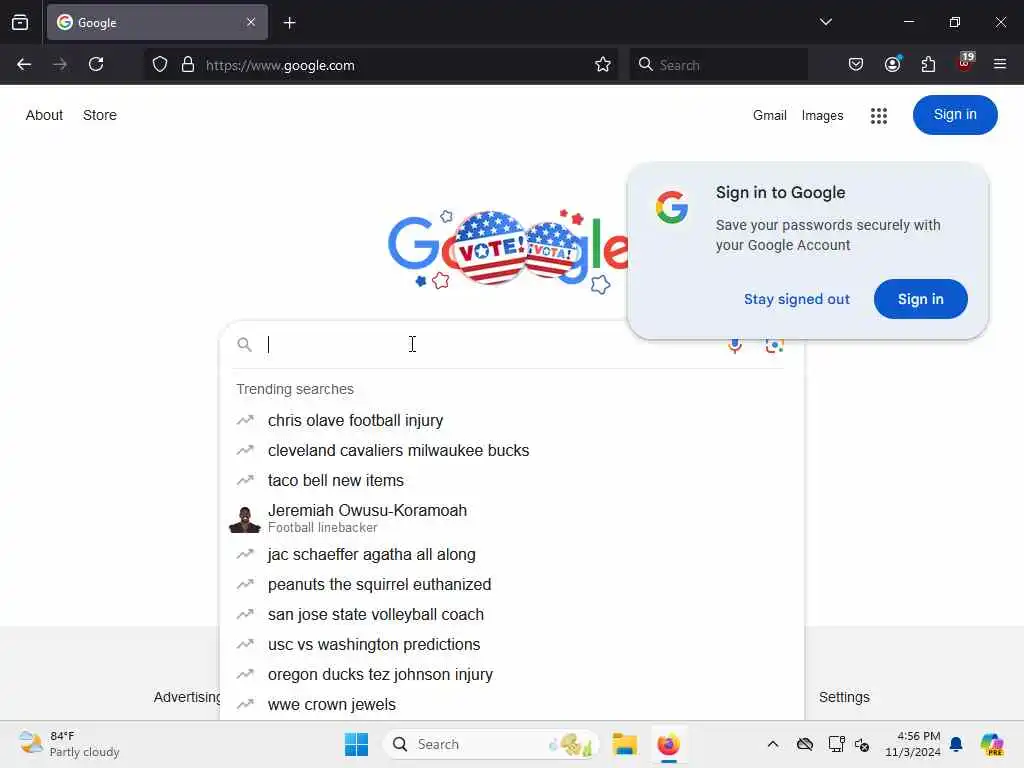The height and width of the screenshot is (768, 1024).
Task: Expand hidden system tray icons chevron
Action: [773, 744]
